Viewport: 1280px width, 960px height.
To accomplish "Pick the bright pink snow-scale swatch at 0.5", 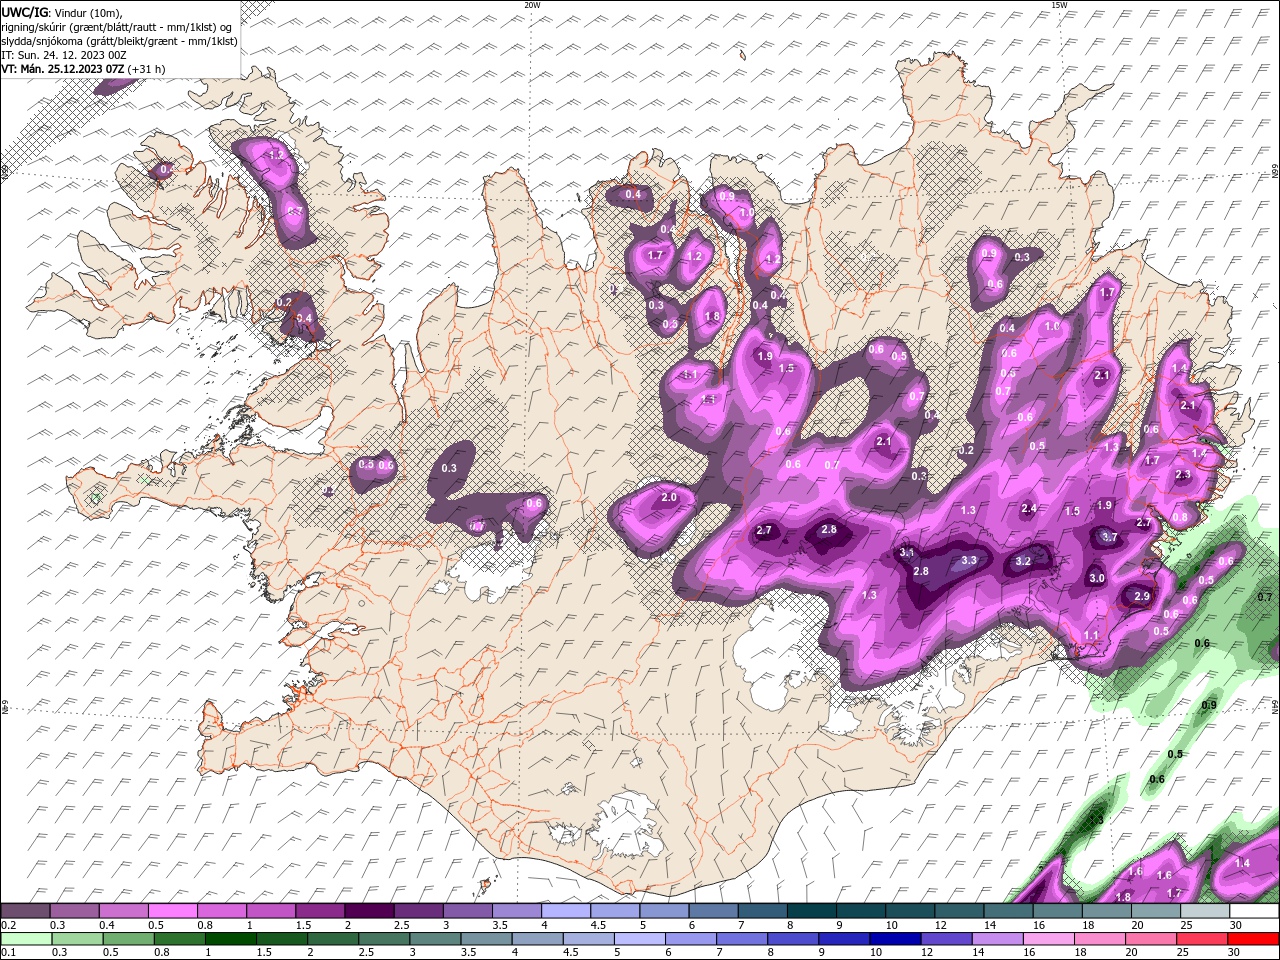I will (x=172, y=911).
